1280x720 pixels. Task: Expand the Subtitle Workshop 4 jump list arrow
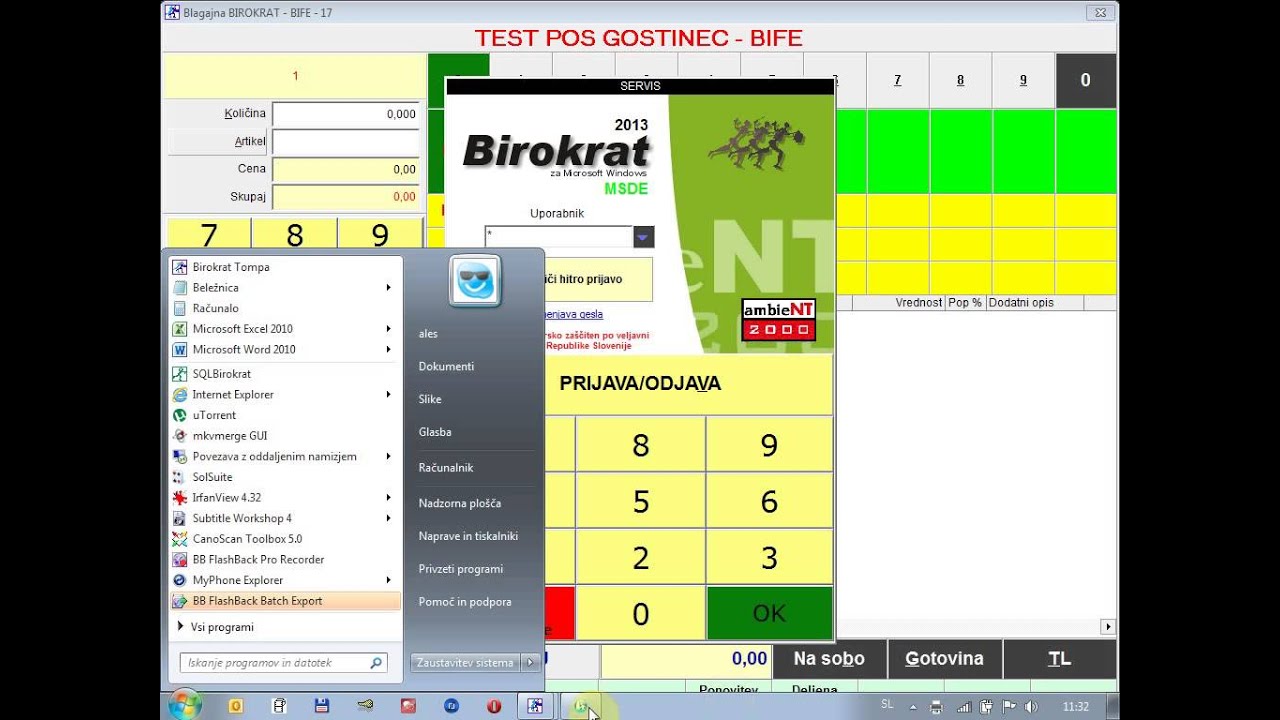[388, 518]
